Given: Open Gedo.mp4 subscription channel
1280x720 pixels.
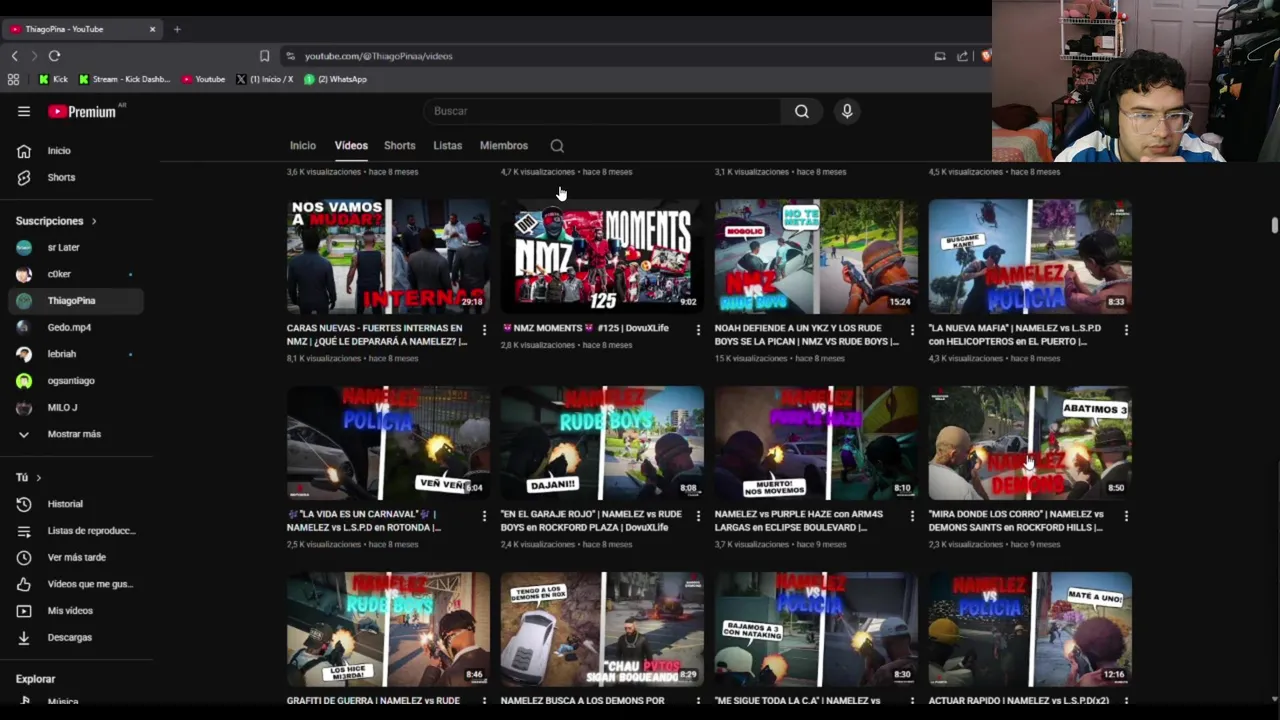Looking at the screenshot, I should pos(76,327).
